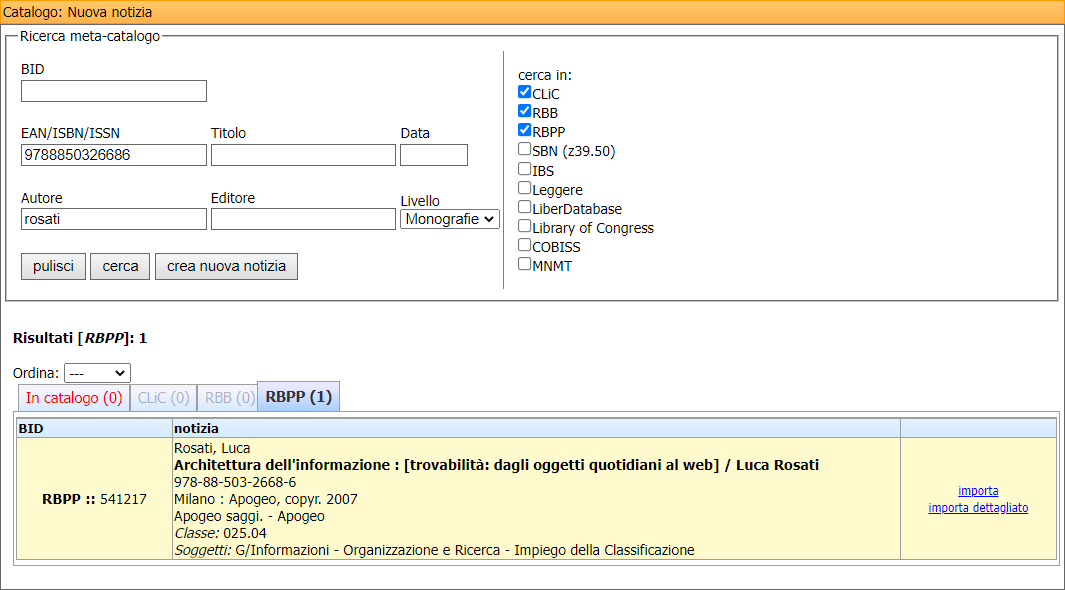Open the Livello dropdown showing Monografie

(x=450, y=219)
